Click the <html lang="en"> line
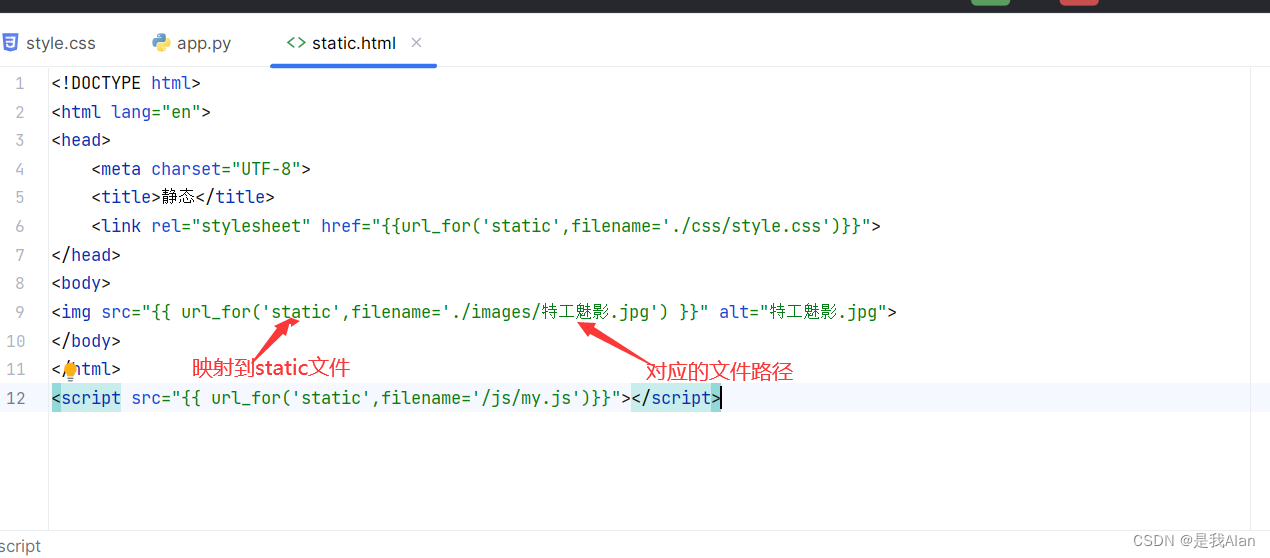 coord(131,112)
